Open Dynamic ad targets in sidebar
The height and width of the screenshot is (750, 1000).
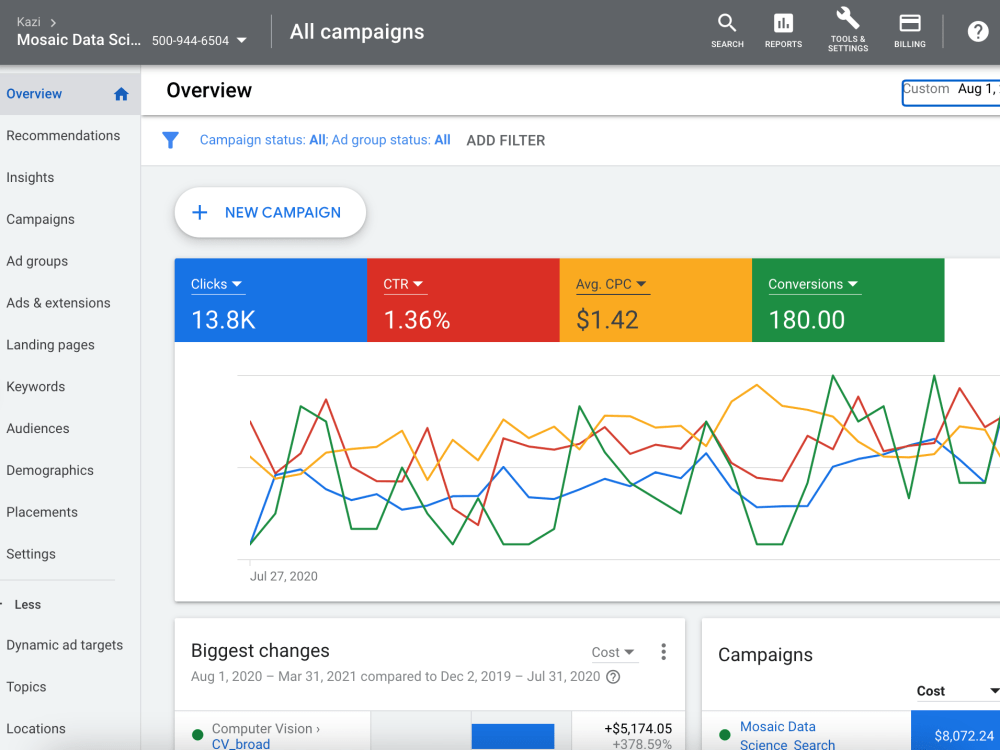coord(64,645)
